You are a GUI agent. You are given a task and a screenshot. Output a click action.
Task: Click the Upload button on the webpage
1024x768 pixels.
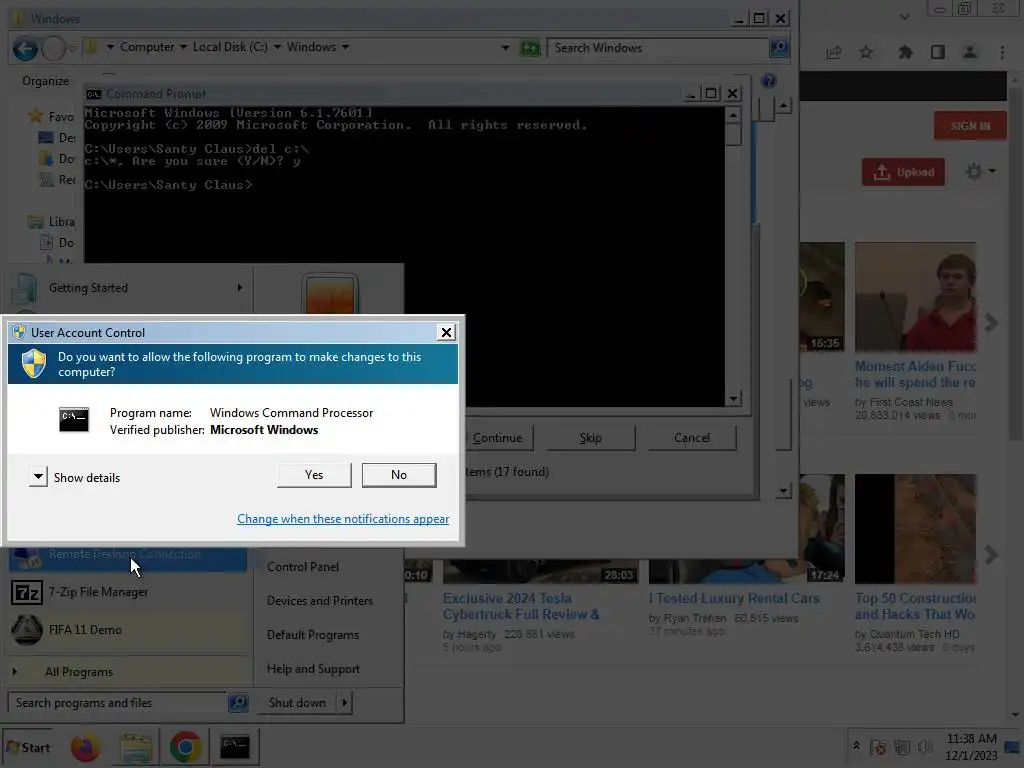pos(903,172)
